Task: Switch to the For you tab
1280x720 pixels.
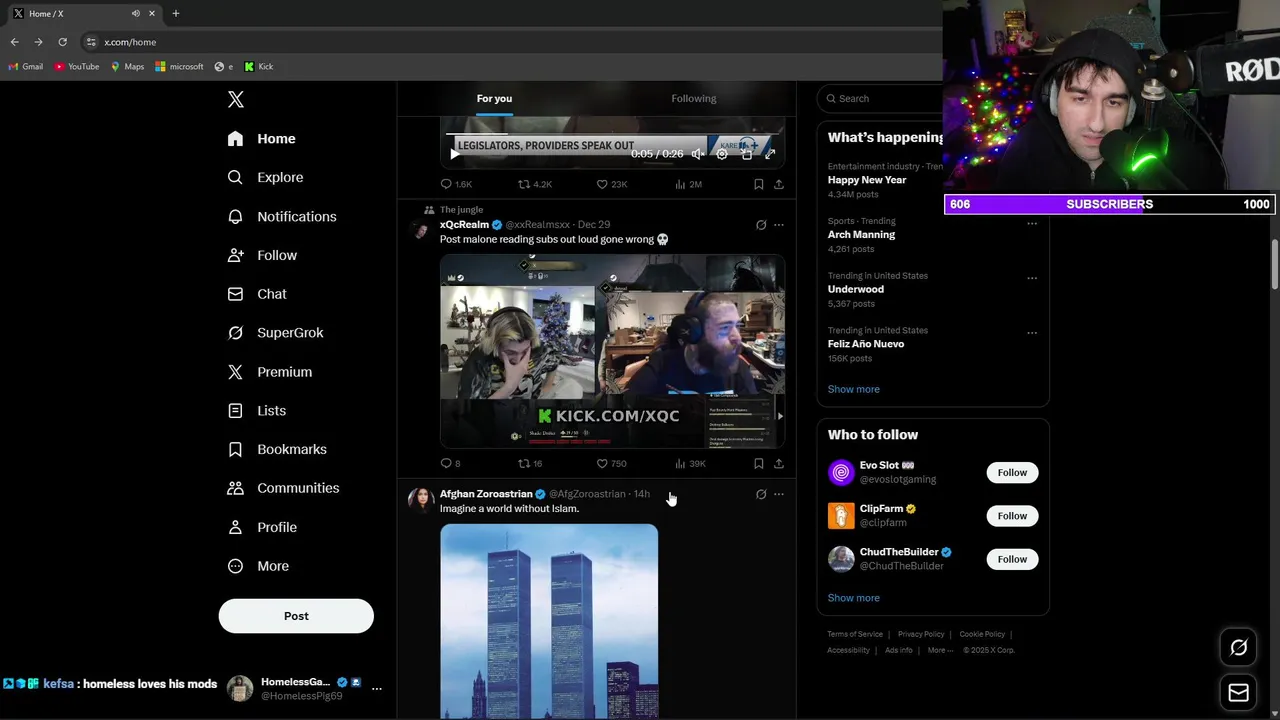Action: (494, 98)
